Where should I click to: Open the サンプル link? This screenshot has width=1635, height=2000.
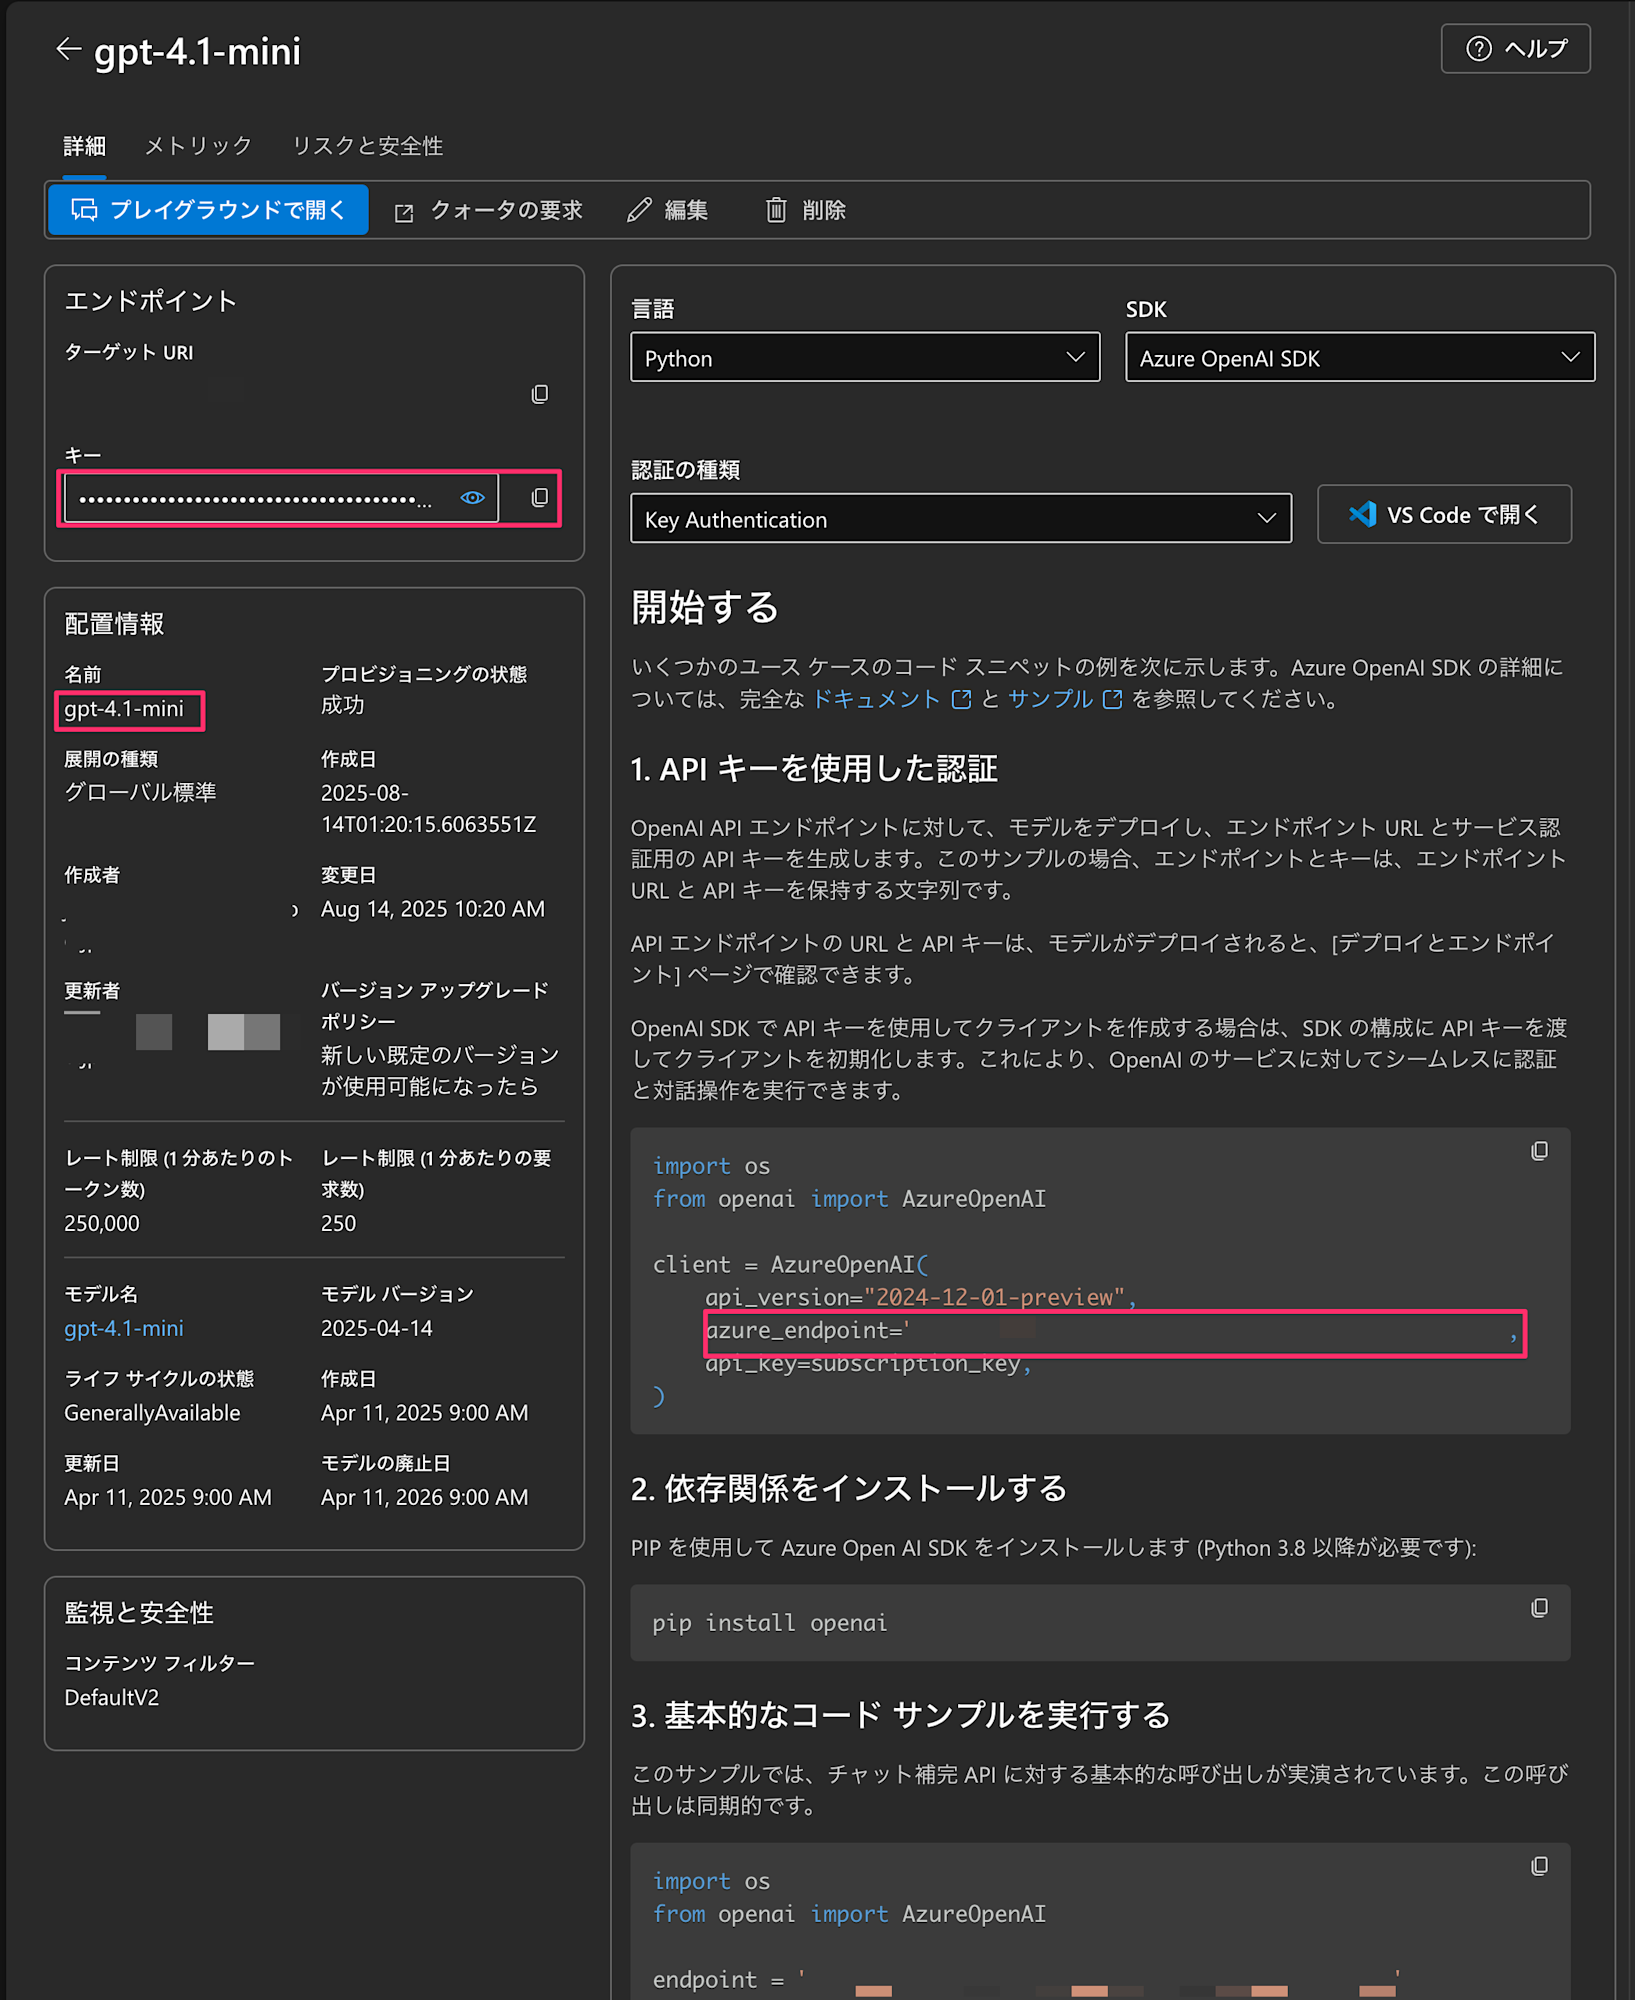click(x=1065, y=699)
